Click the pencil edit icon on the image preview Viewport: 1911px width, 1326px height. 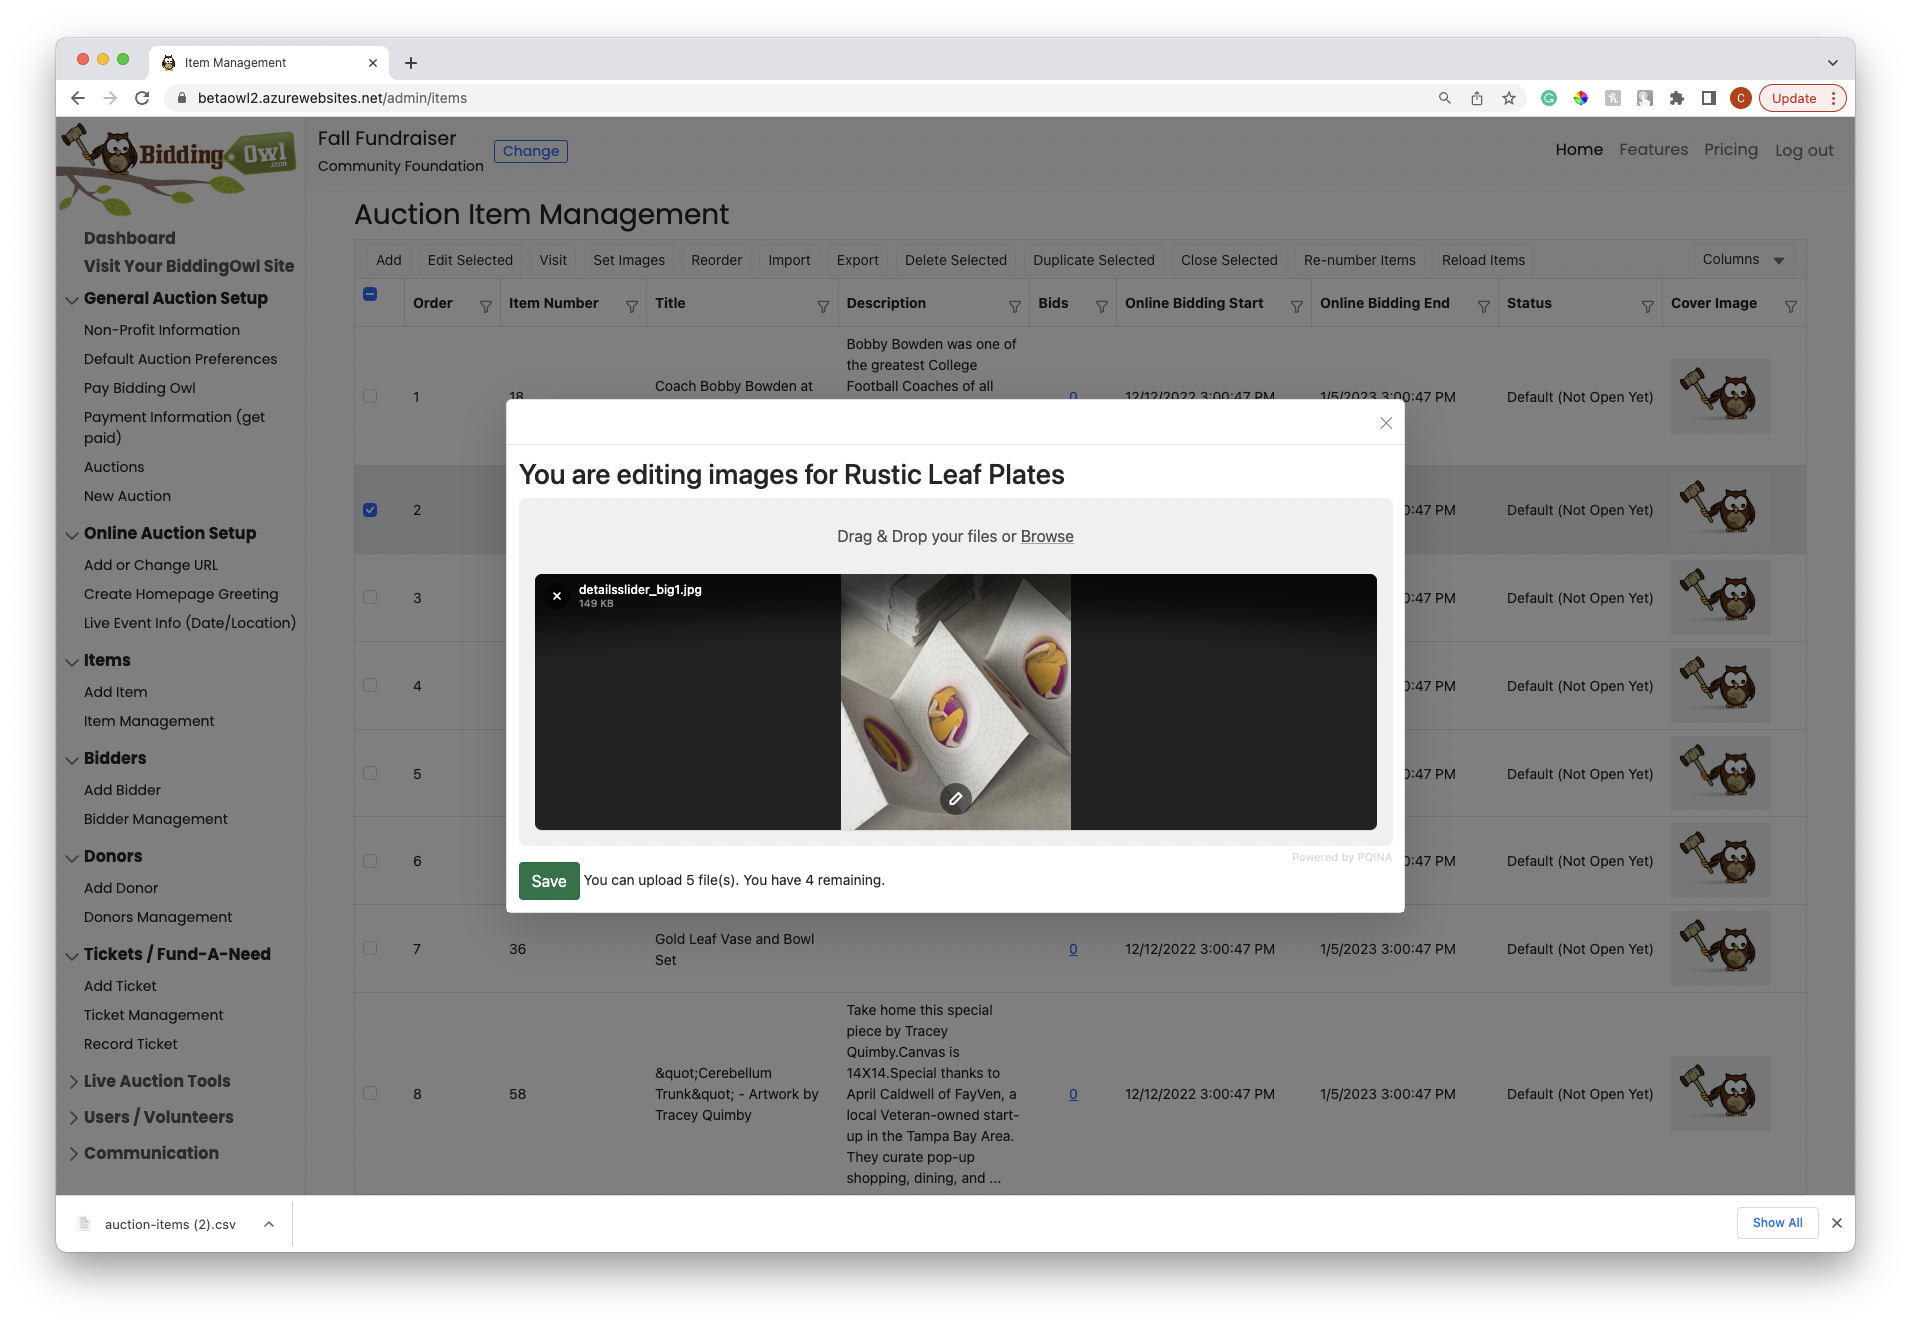click(956, 798)
